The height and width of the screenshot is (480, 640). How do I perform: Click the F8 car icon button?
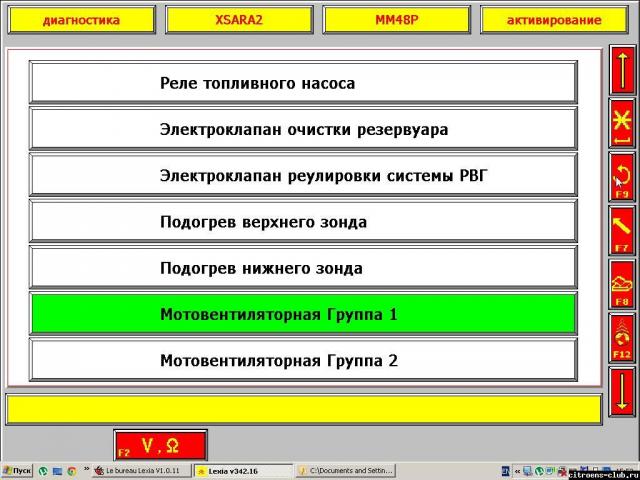pyautogui.click(x=622, y=284)
